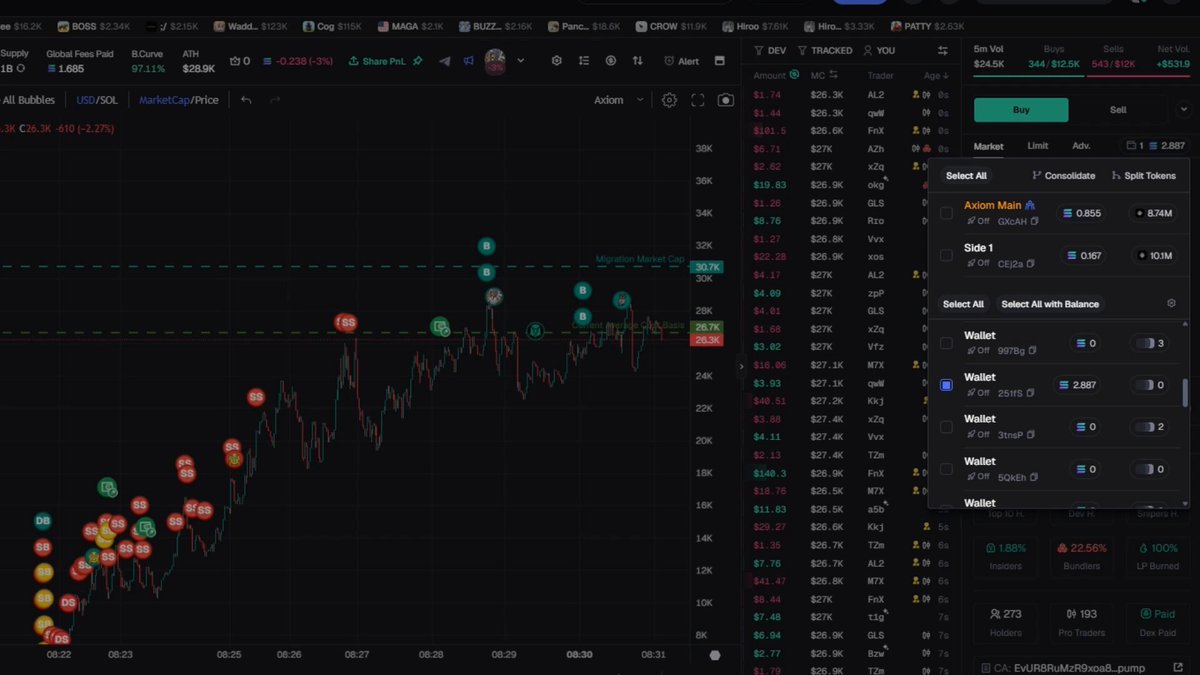Click the up-down swap arrows icon in header

point(638,61)
